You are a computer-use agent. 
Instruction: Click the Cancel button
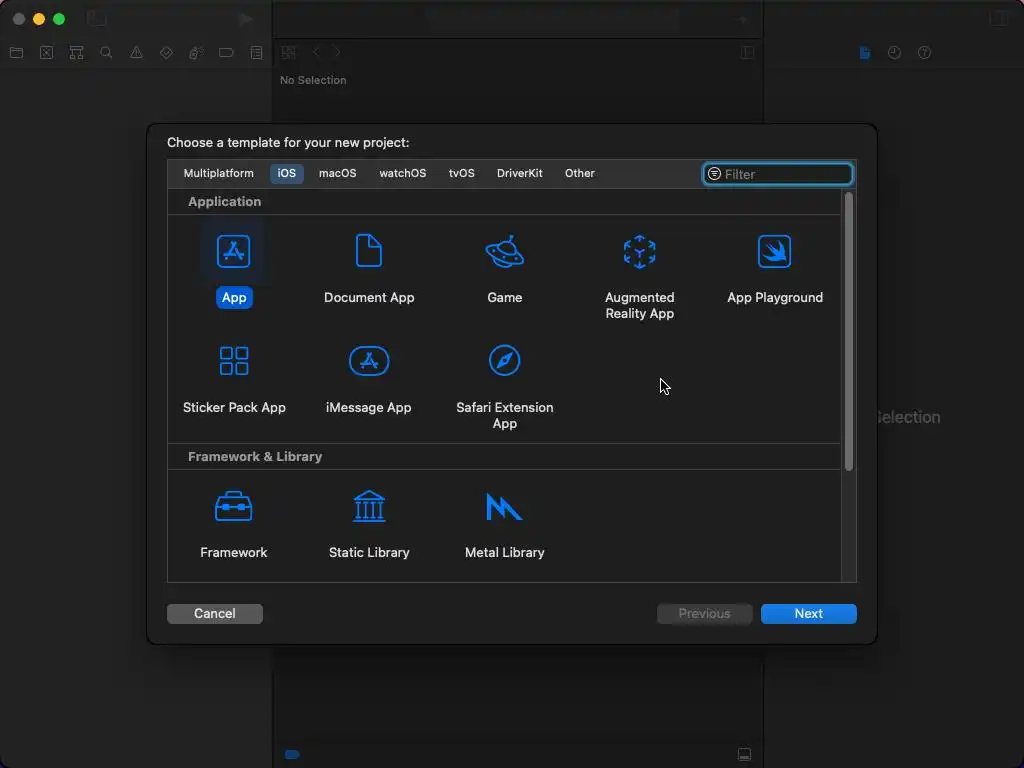(x=215, y=613)
